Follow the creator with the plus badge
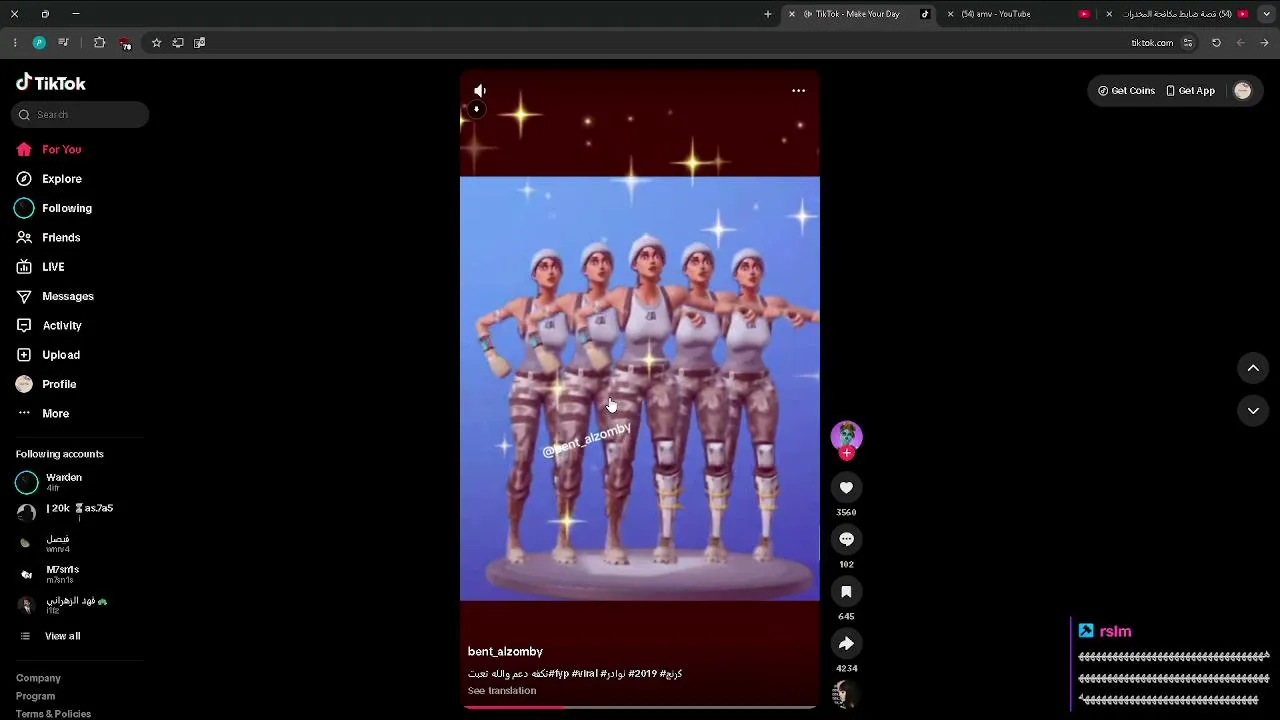 coord(847,453)
